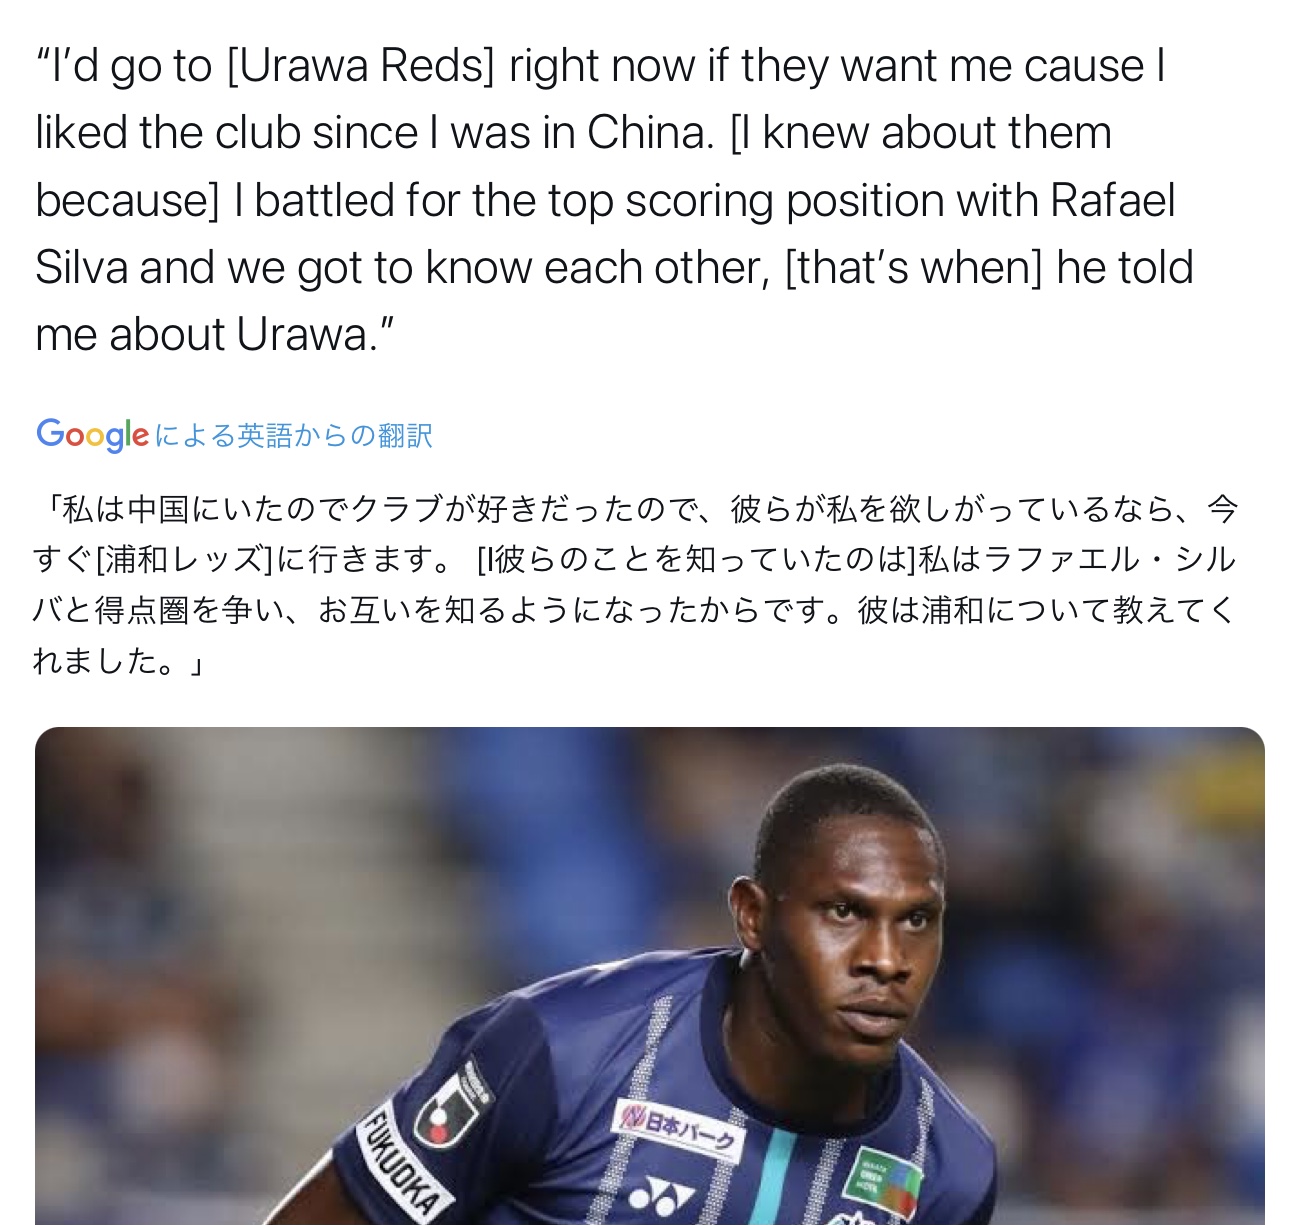Open the による英語からの翻訳 translation link

(x=294, y=436)
